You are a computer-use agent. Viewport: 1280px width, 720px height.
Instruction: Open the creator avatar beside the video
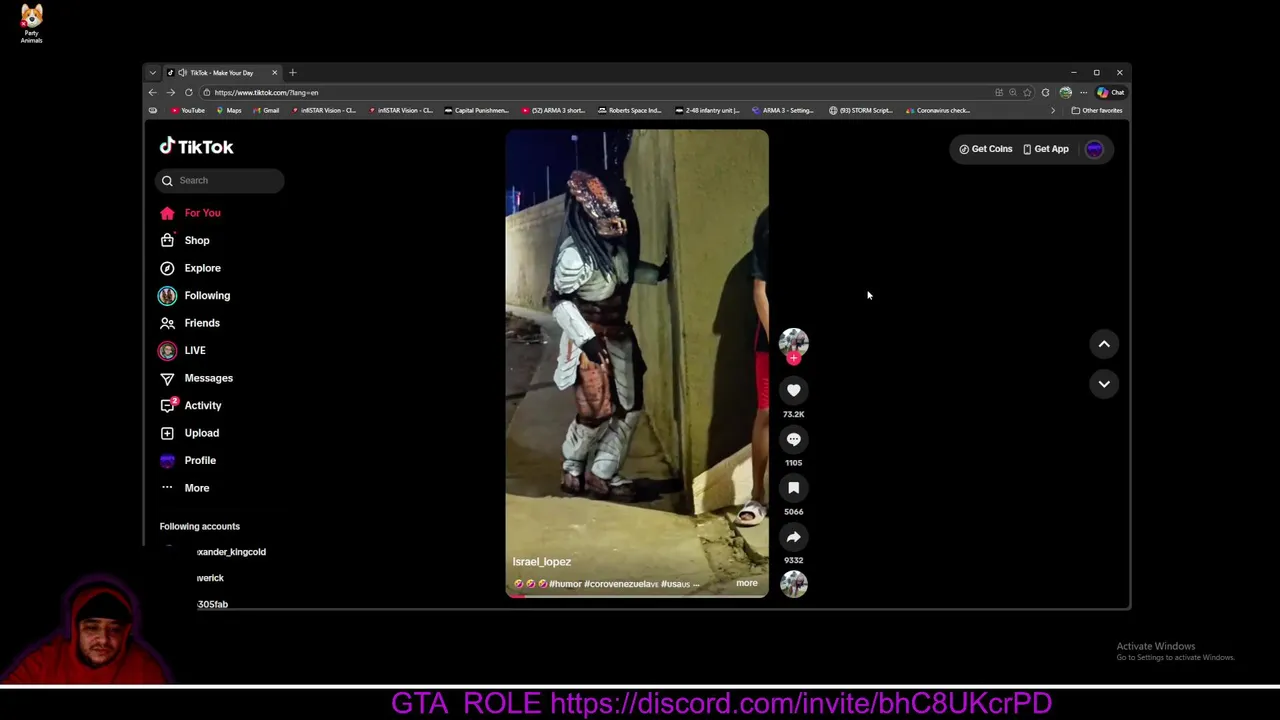click(793, 342)
